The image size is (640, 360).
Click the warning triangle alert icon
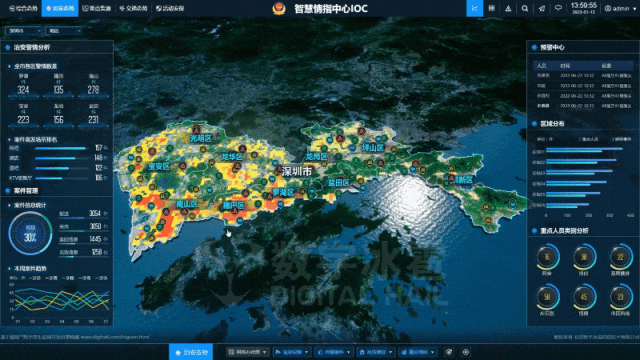pos(508,8)
